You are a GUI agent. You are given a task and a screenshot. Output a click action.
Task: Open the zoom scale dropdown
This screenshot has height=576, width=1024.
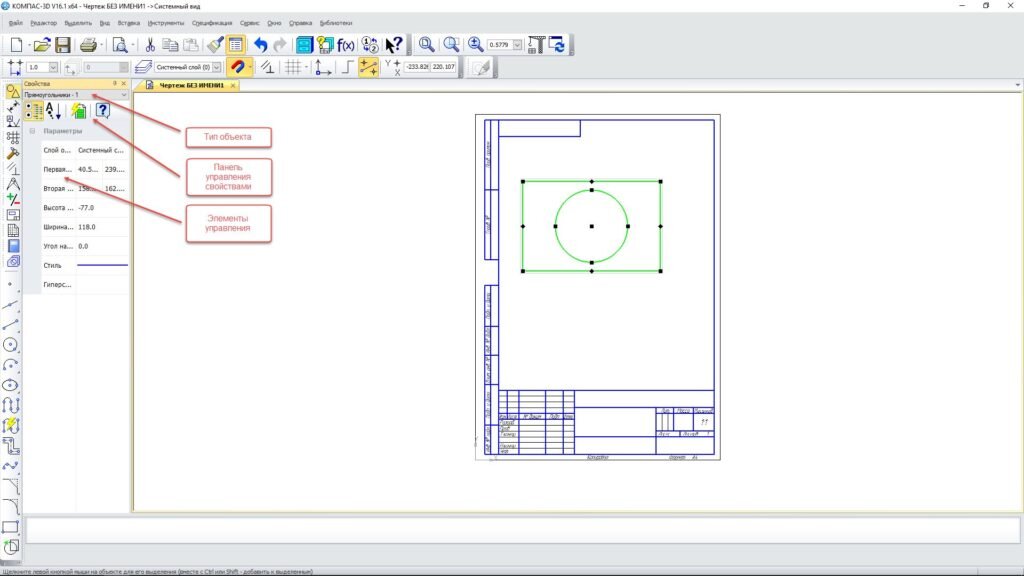(x=517, y=45)
